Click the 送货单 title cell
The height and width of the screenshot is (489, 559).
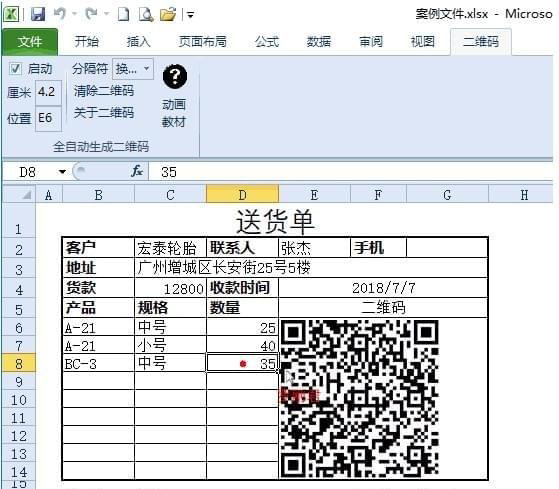275,221
